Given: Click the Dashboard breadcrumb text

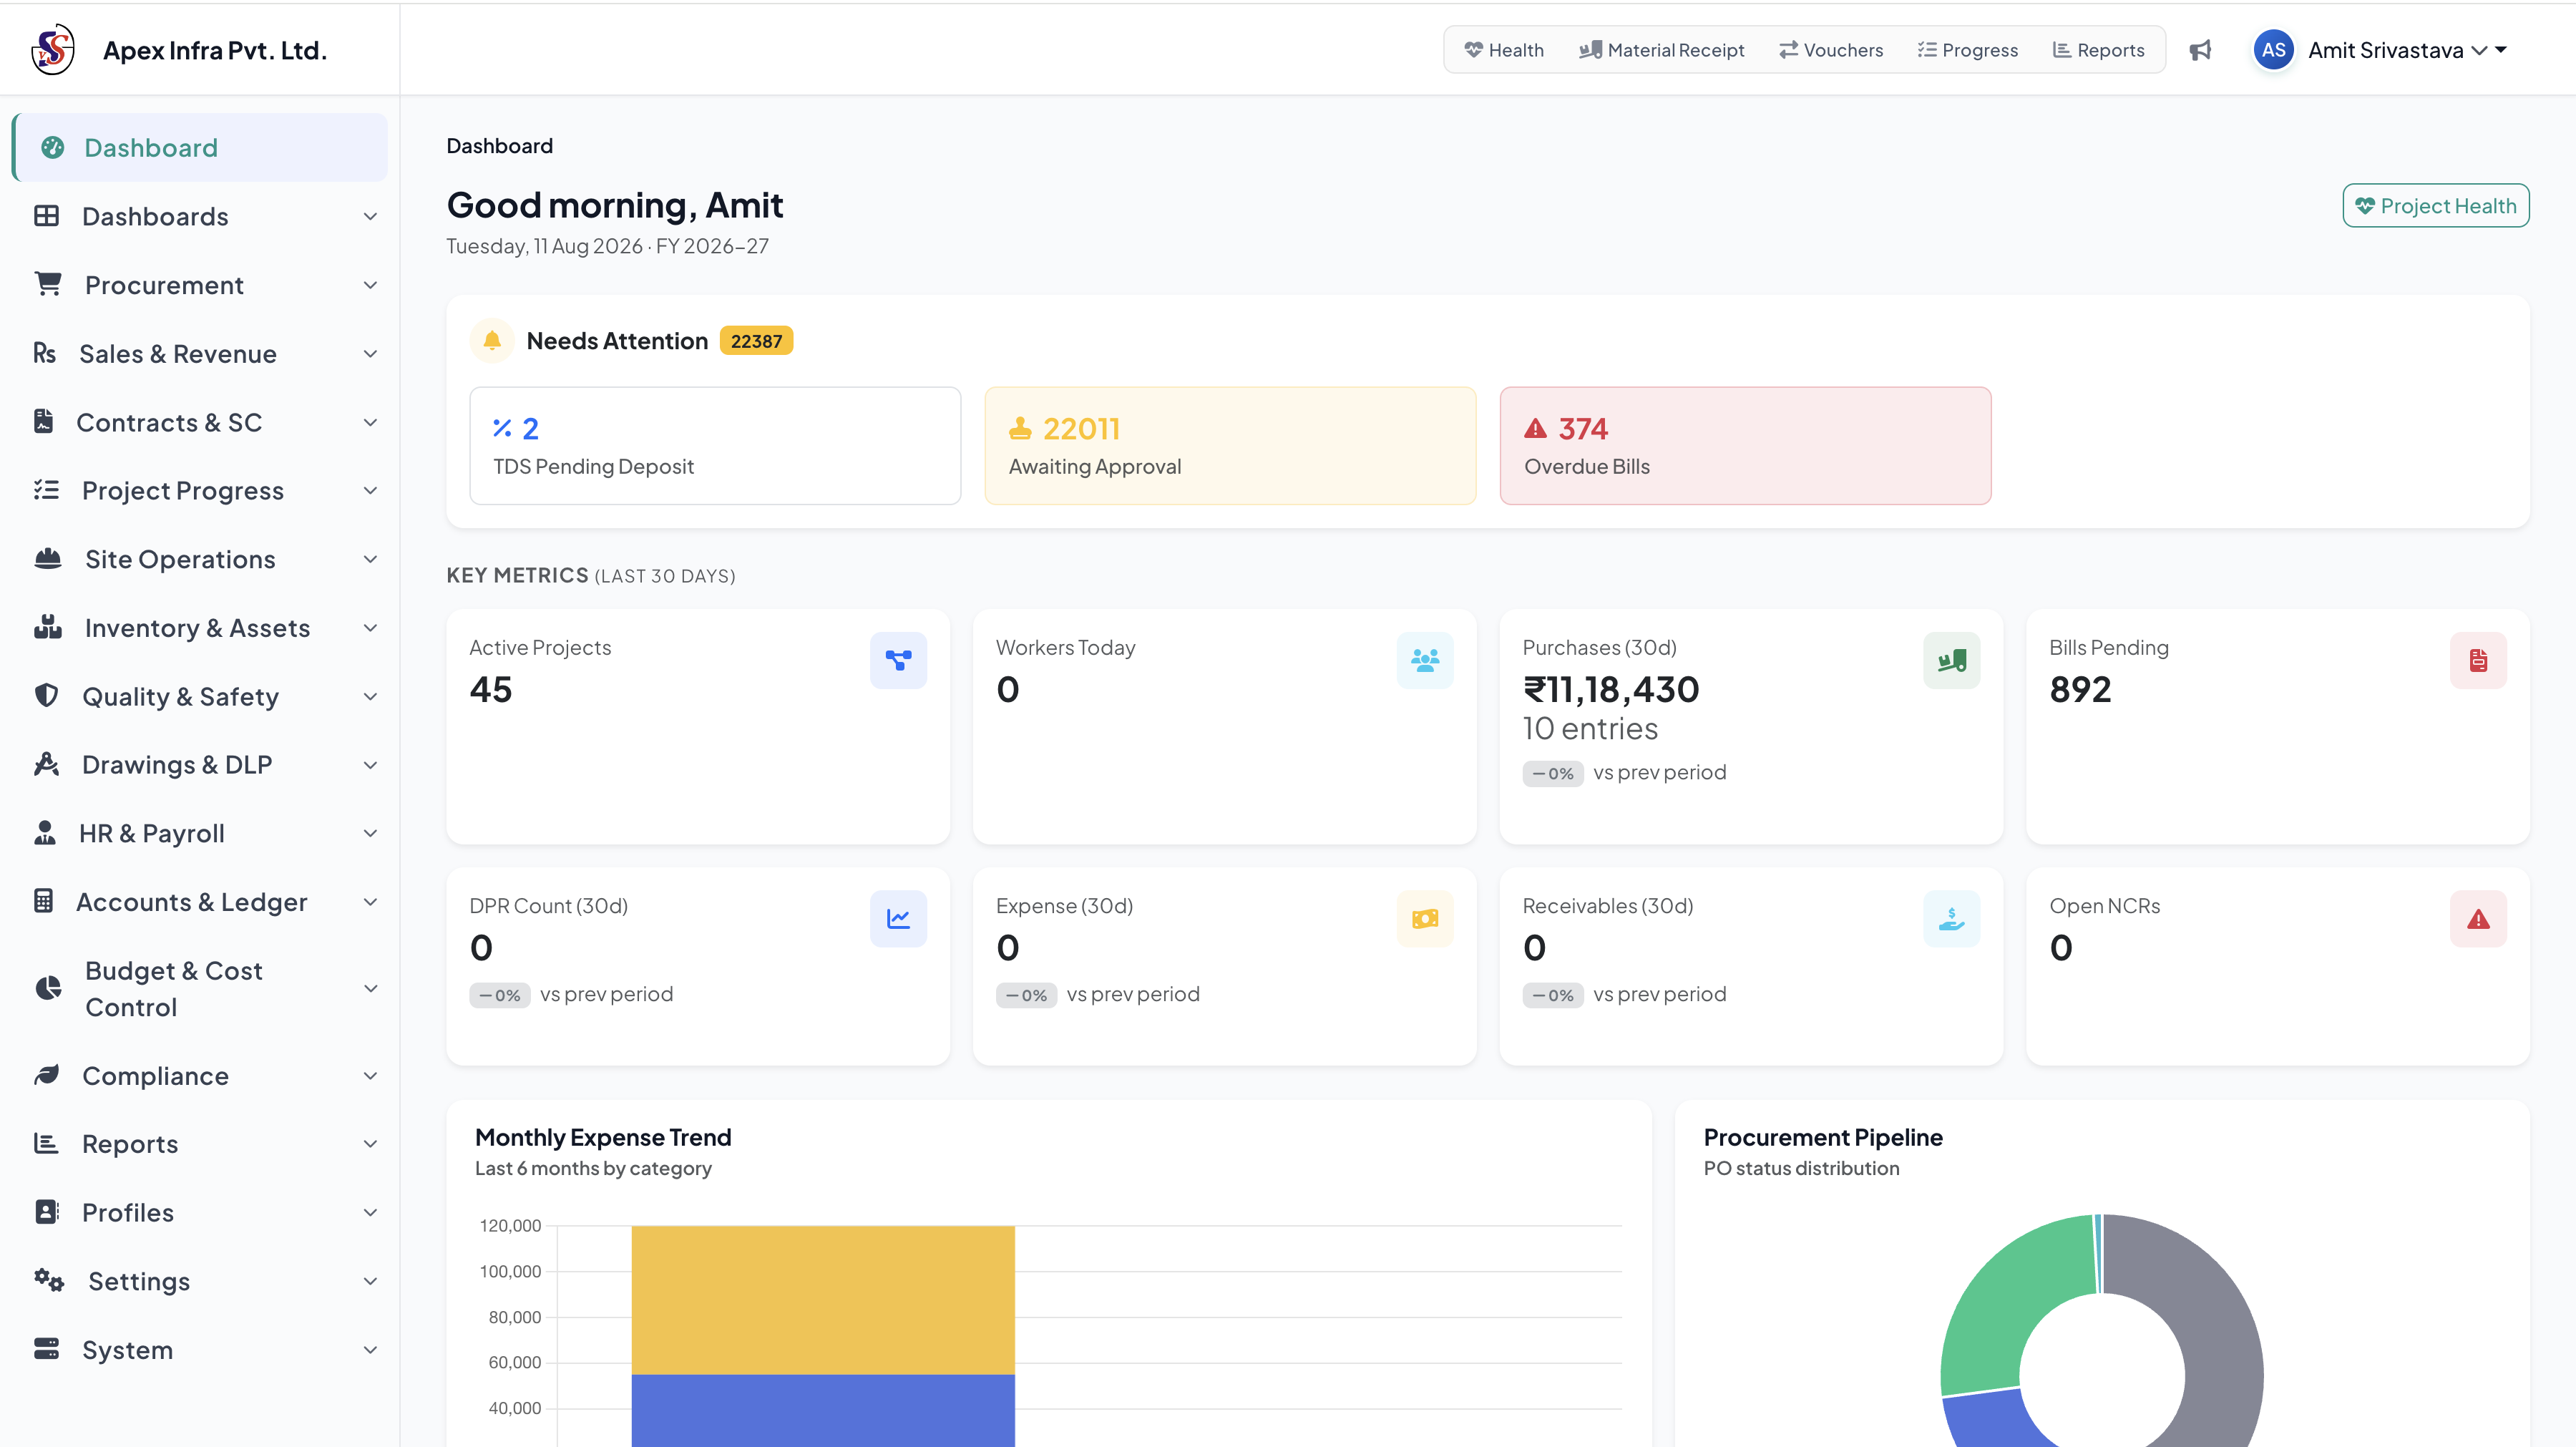Looking at the screenshot, I should [x=499, y=146].
